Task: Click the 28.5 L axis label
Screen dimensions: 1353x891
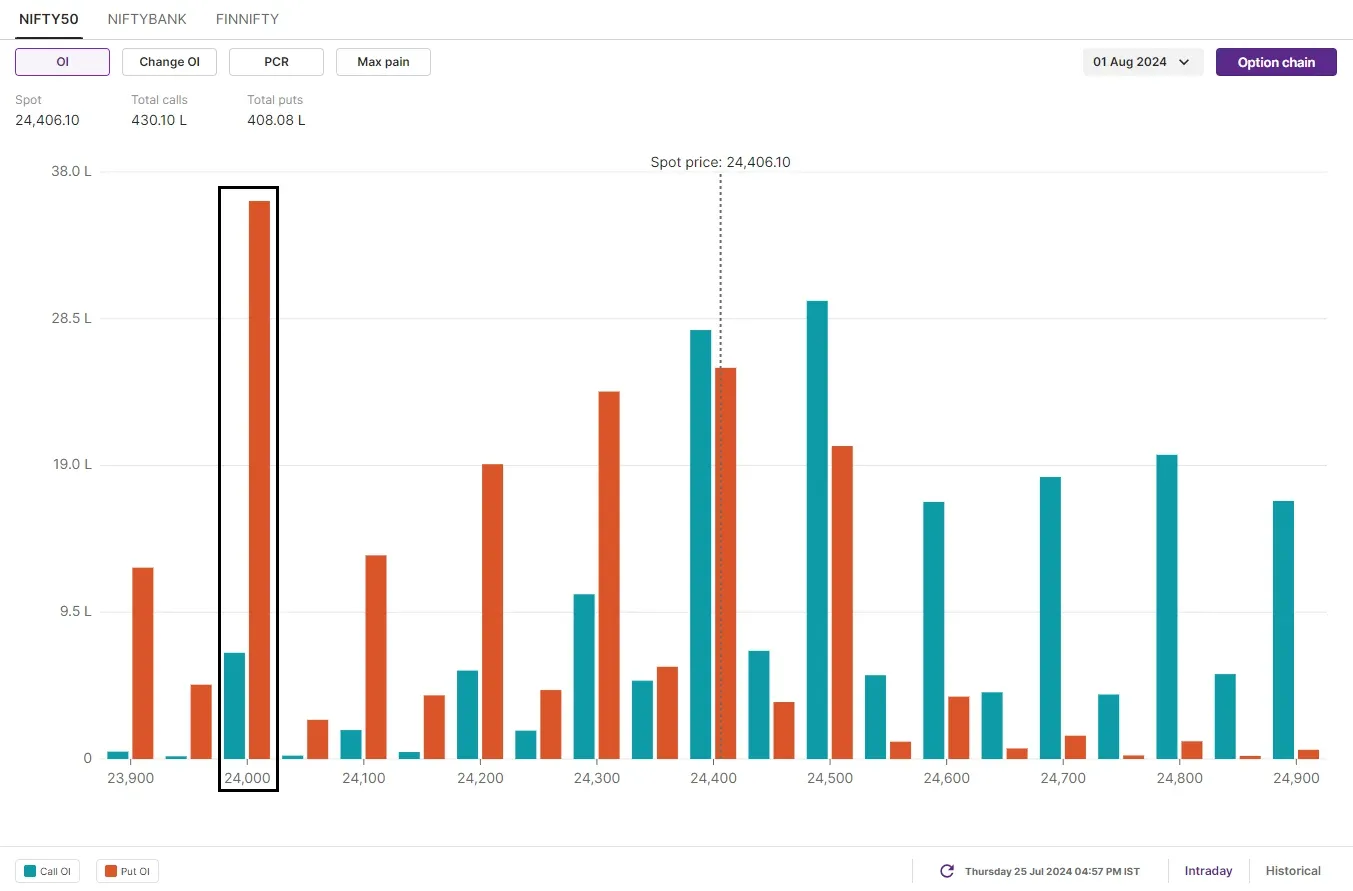Action: tap(71, 318)
